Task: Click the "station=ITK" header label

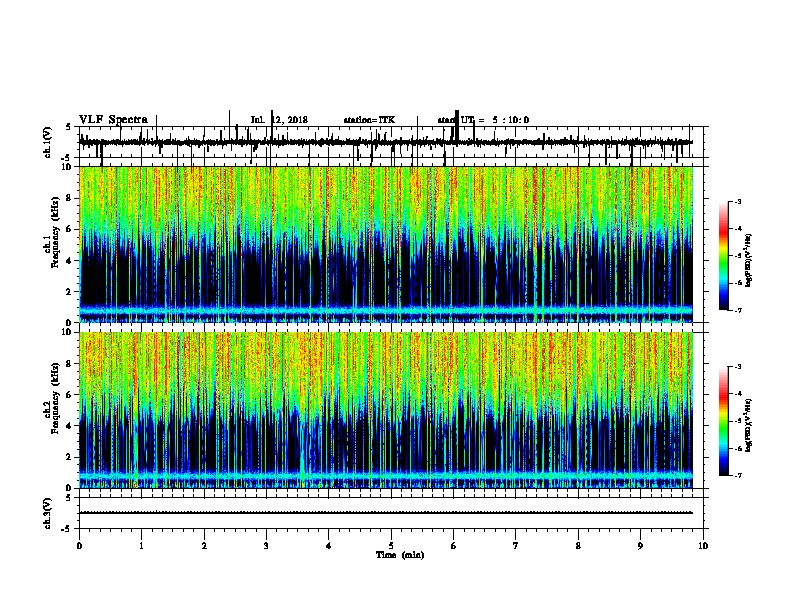Action: pyautogui.click(x=370, y=120)
